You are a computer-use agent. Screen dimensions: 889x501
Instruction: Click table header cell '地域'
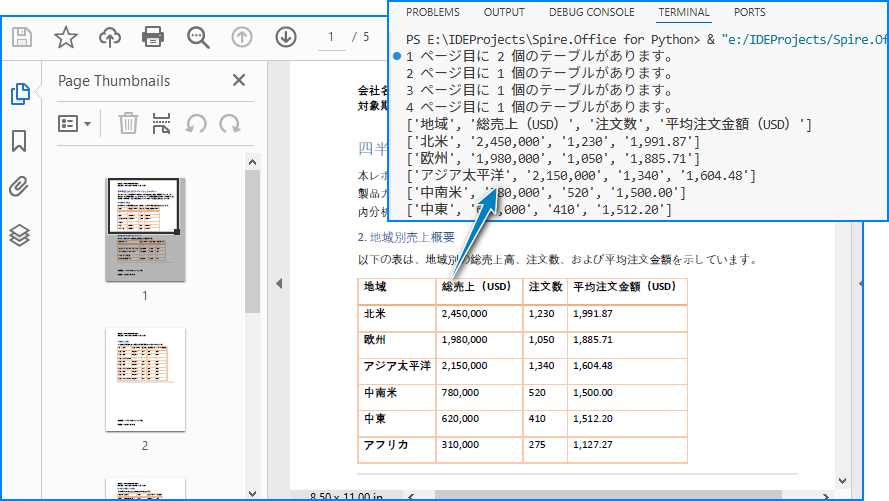pyautogui.click(x=396, y=291)
